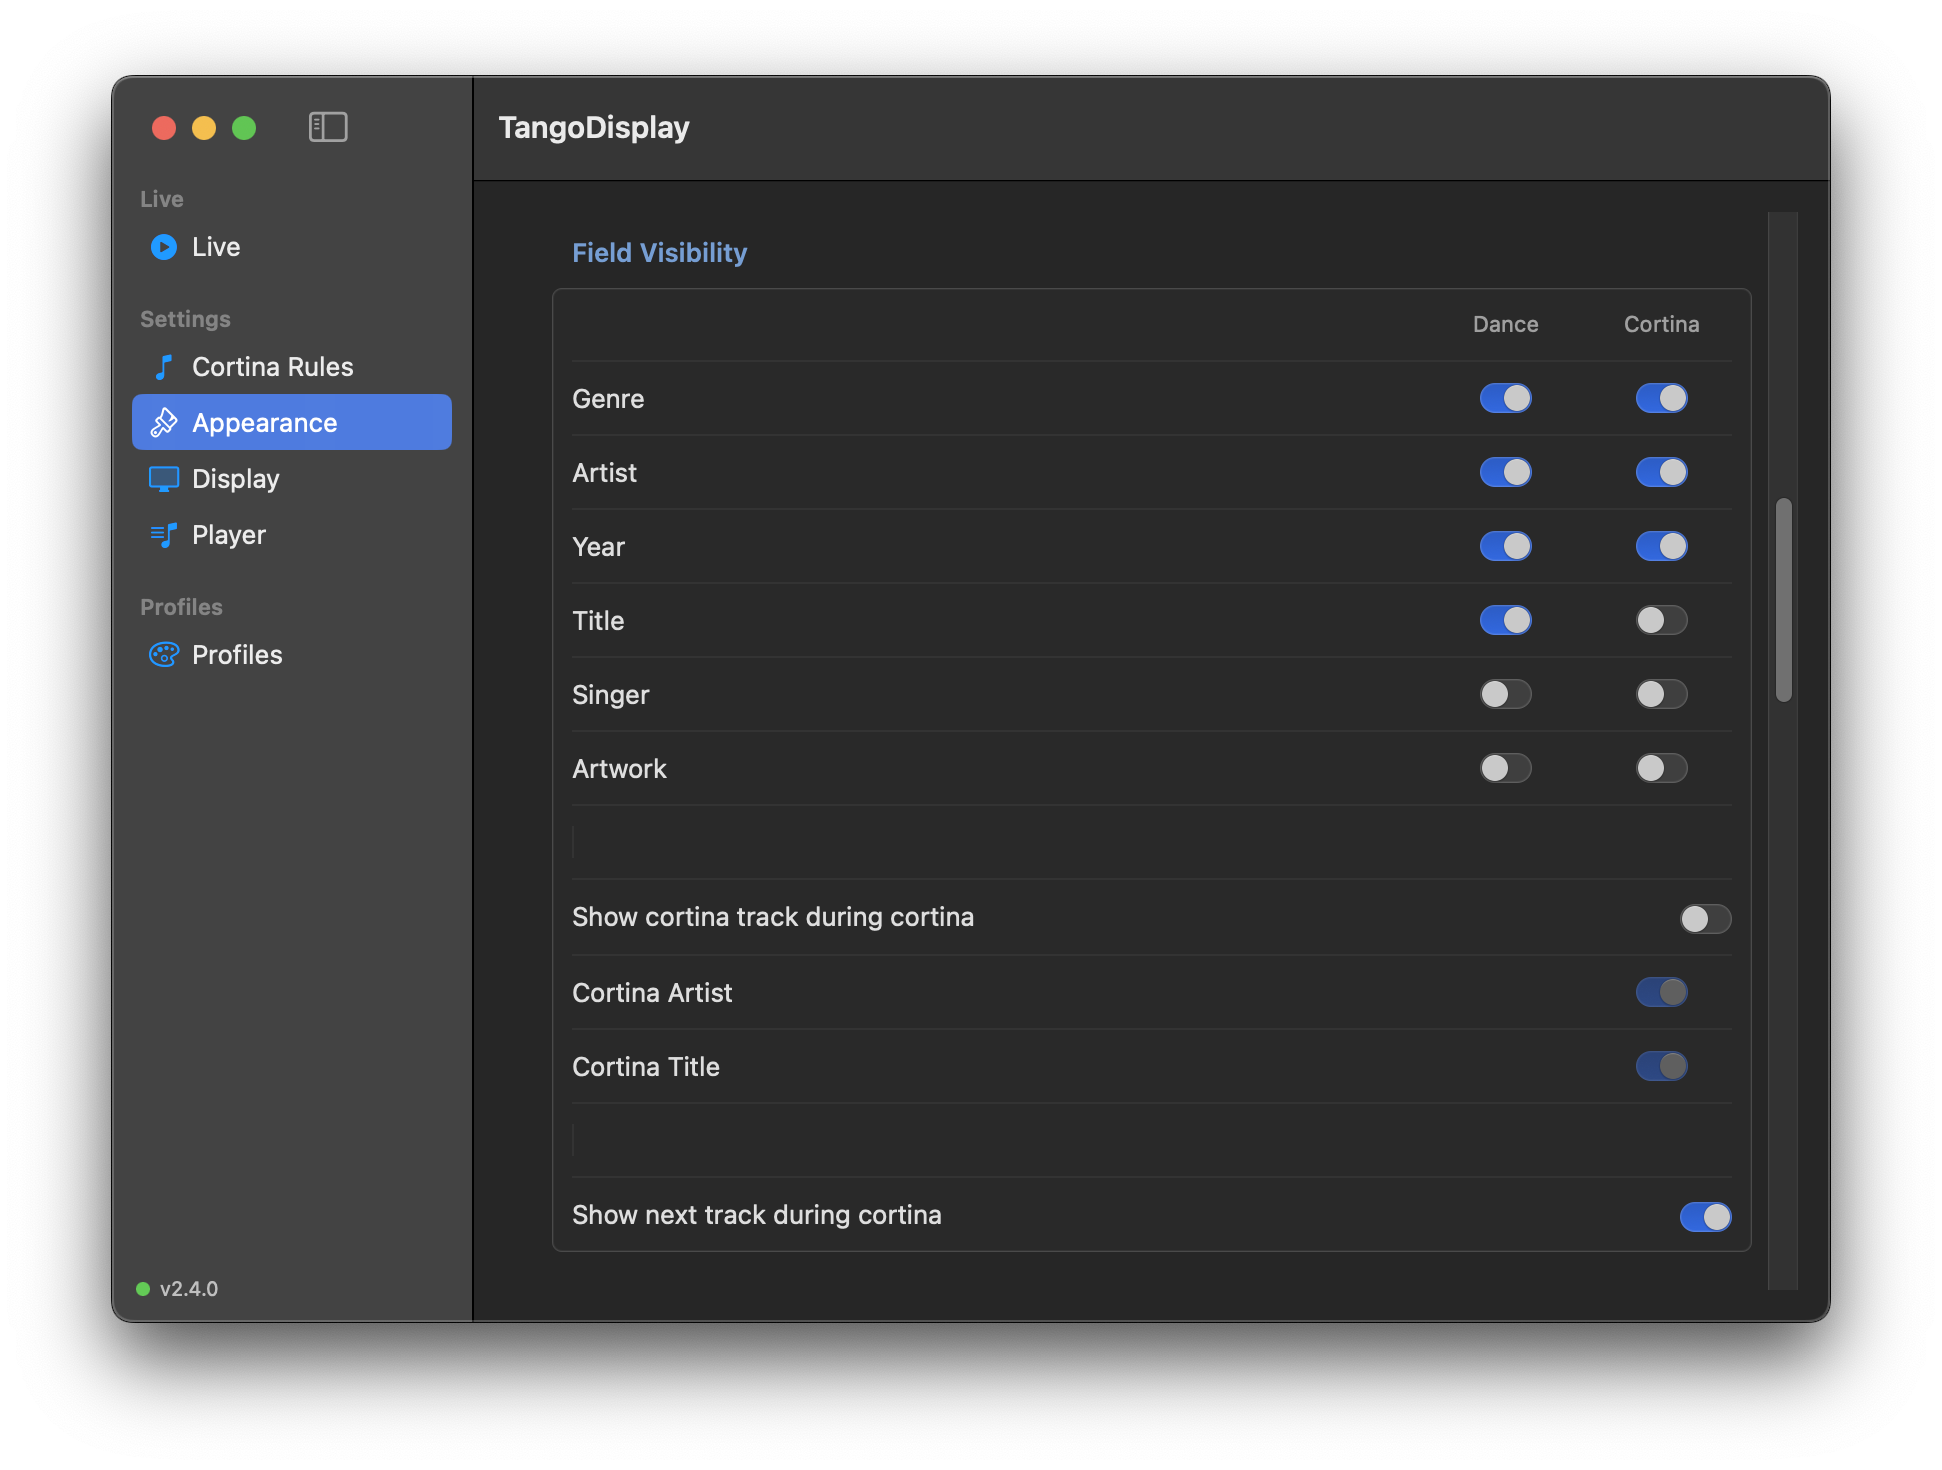Open Cortina Rules music note icon
This screenshot has height=1470, width=1942.
[164, 367]
